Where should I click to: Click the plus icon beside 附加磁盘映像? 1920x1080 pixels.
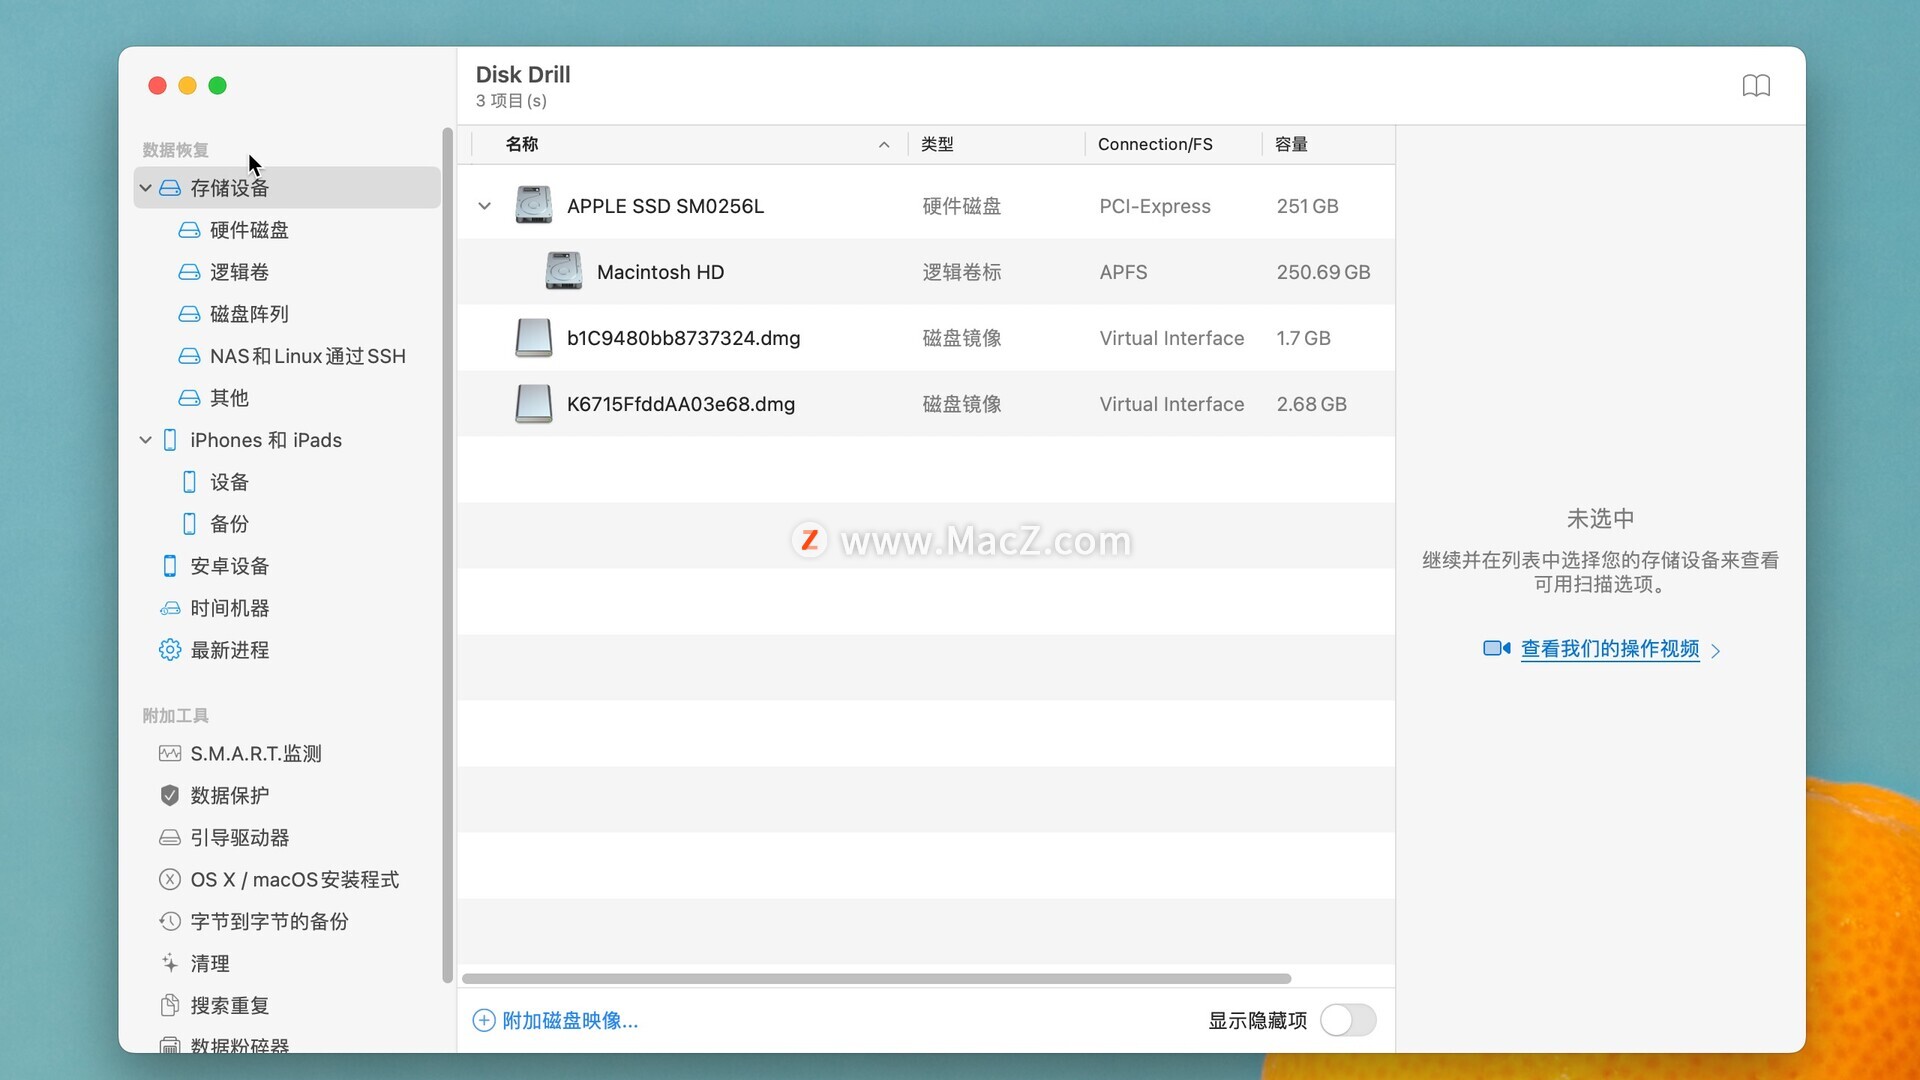tap(484, 1020)
